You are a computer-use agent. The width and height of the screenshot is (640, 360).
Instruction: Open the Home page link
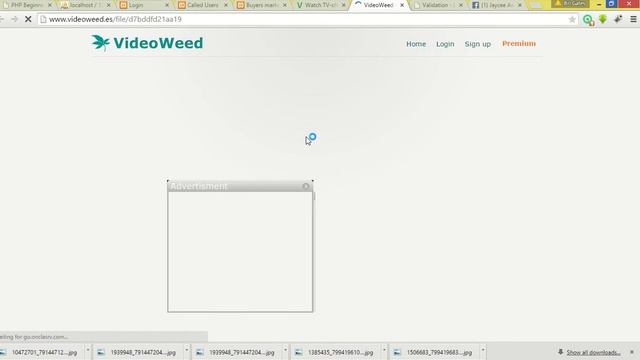click(x=416, y=44)
